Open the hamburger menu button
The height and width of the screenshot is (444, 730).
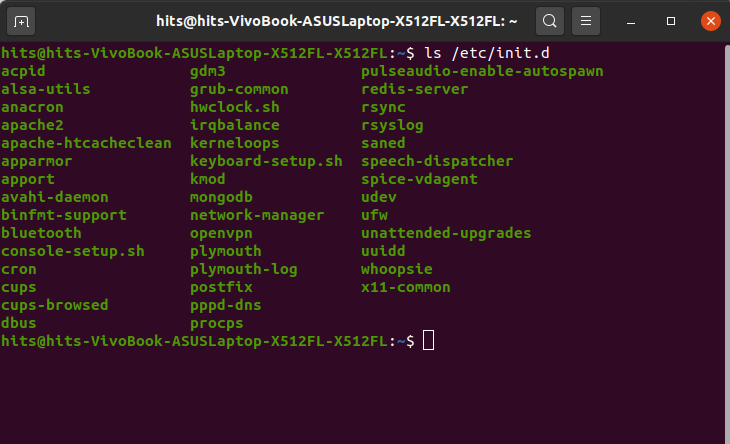click(588, 20)
